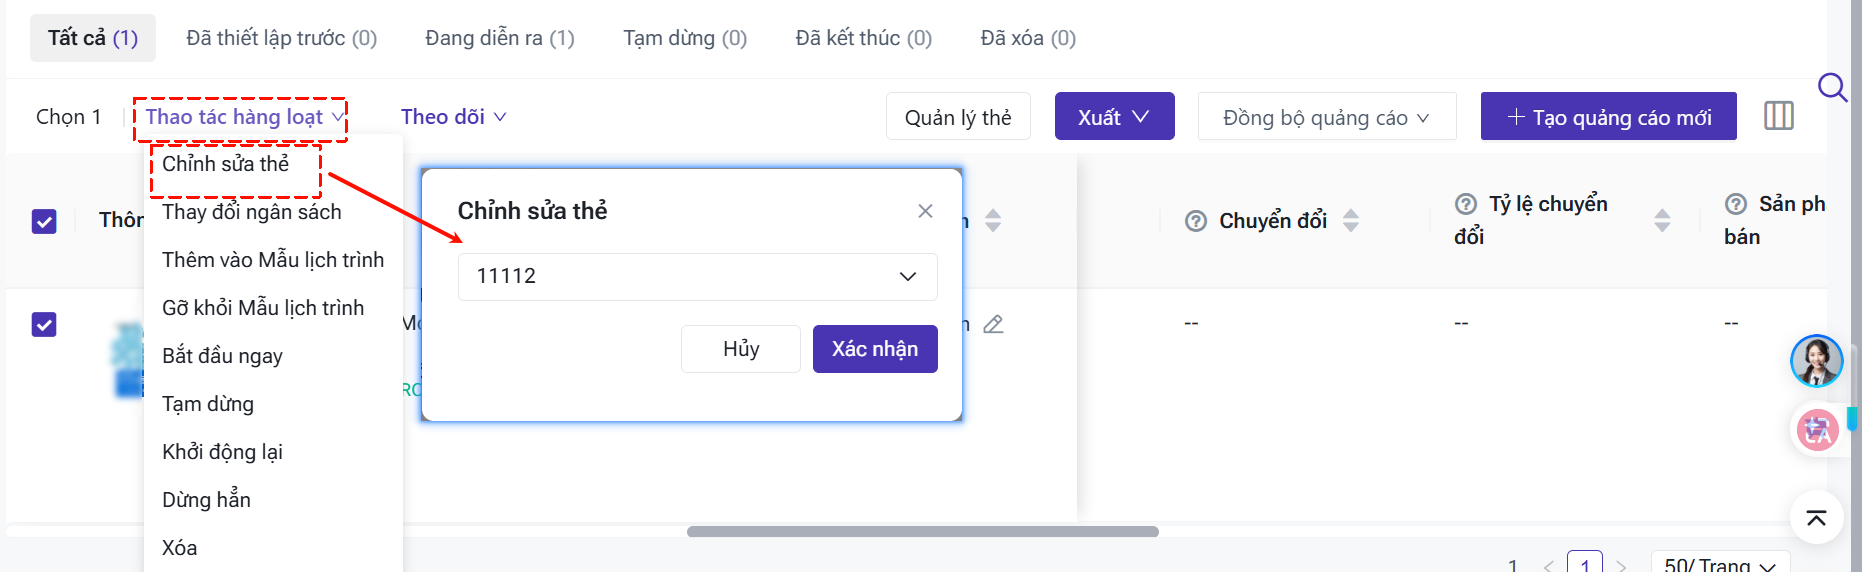The height and width of the screenshot is (572, 1862).
Task: Open the column settings icon
Action: 1778,116
